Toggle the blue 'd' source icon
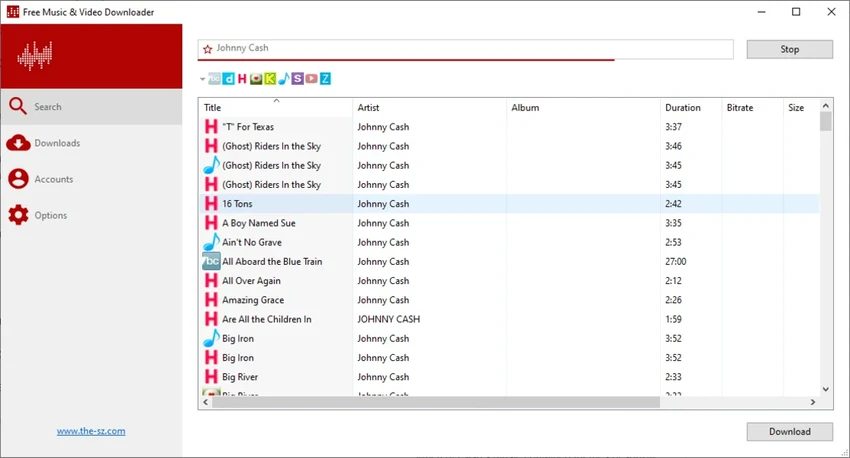Screen dimensions: 850x458 (229, 79)
